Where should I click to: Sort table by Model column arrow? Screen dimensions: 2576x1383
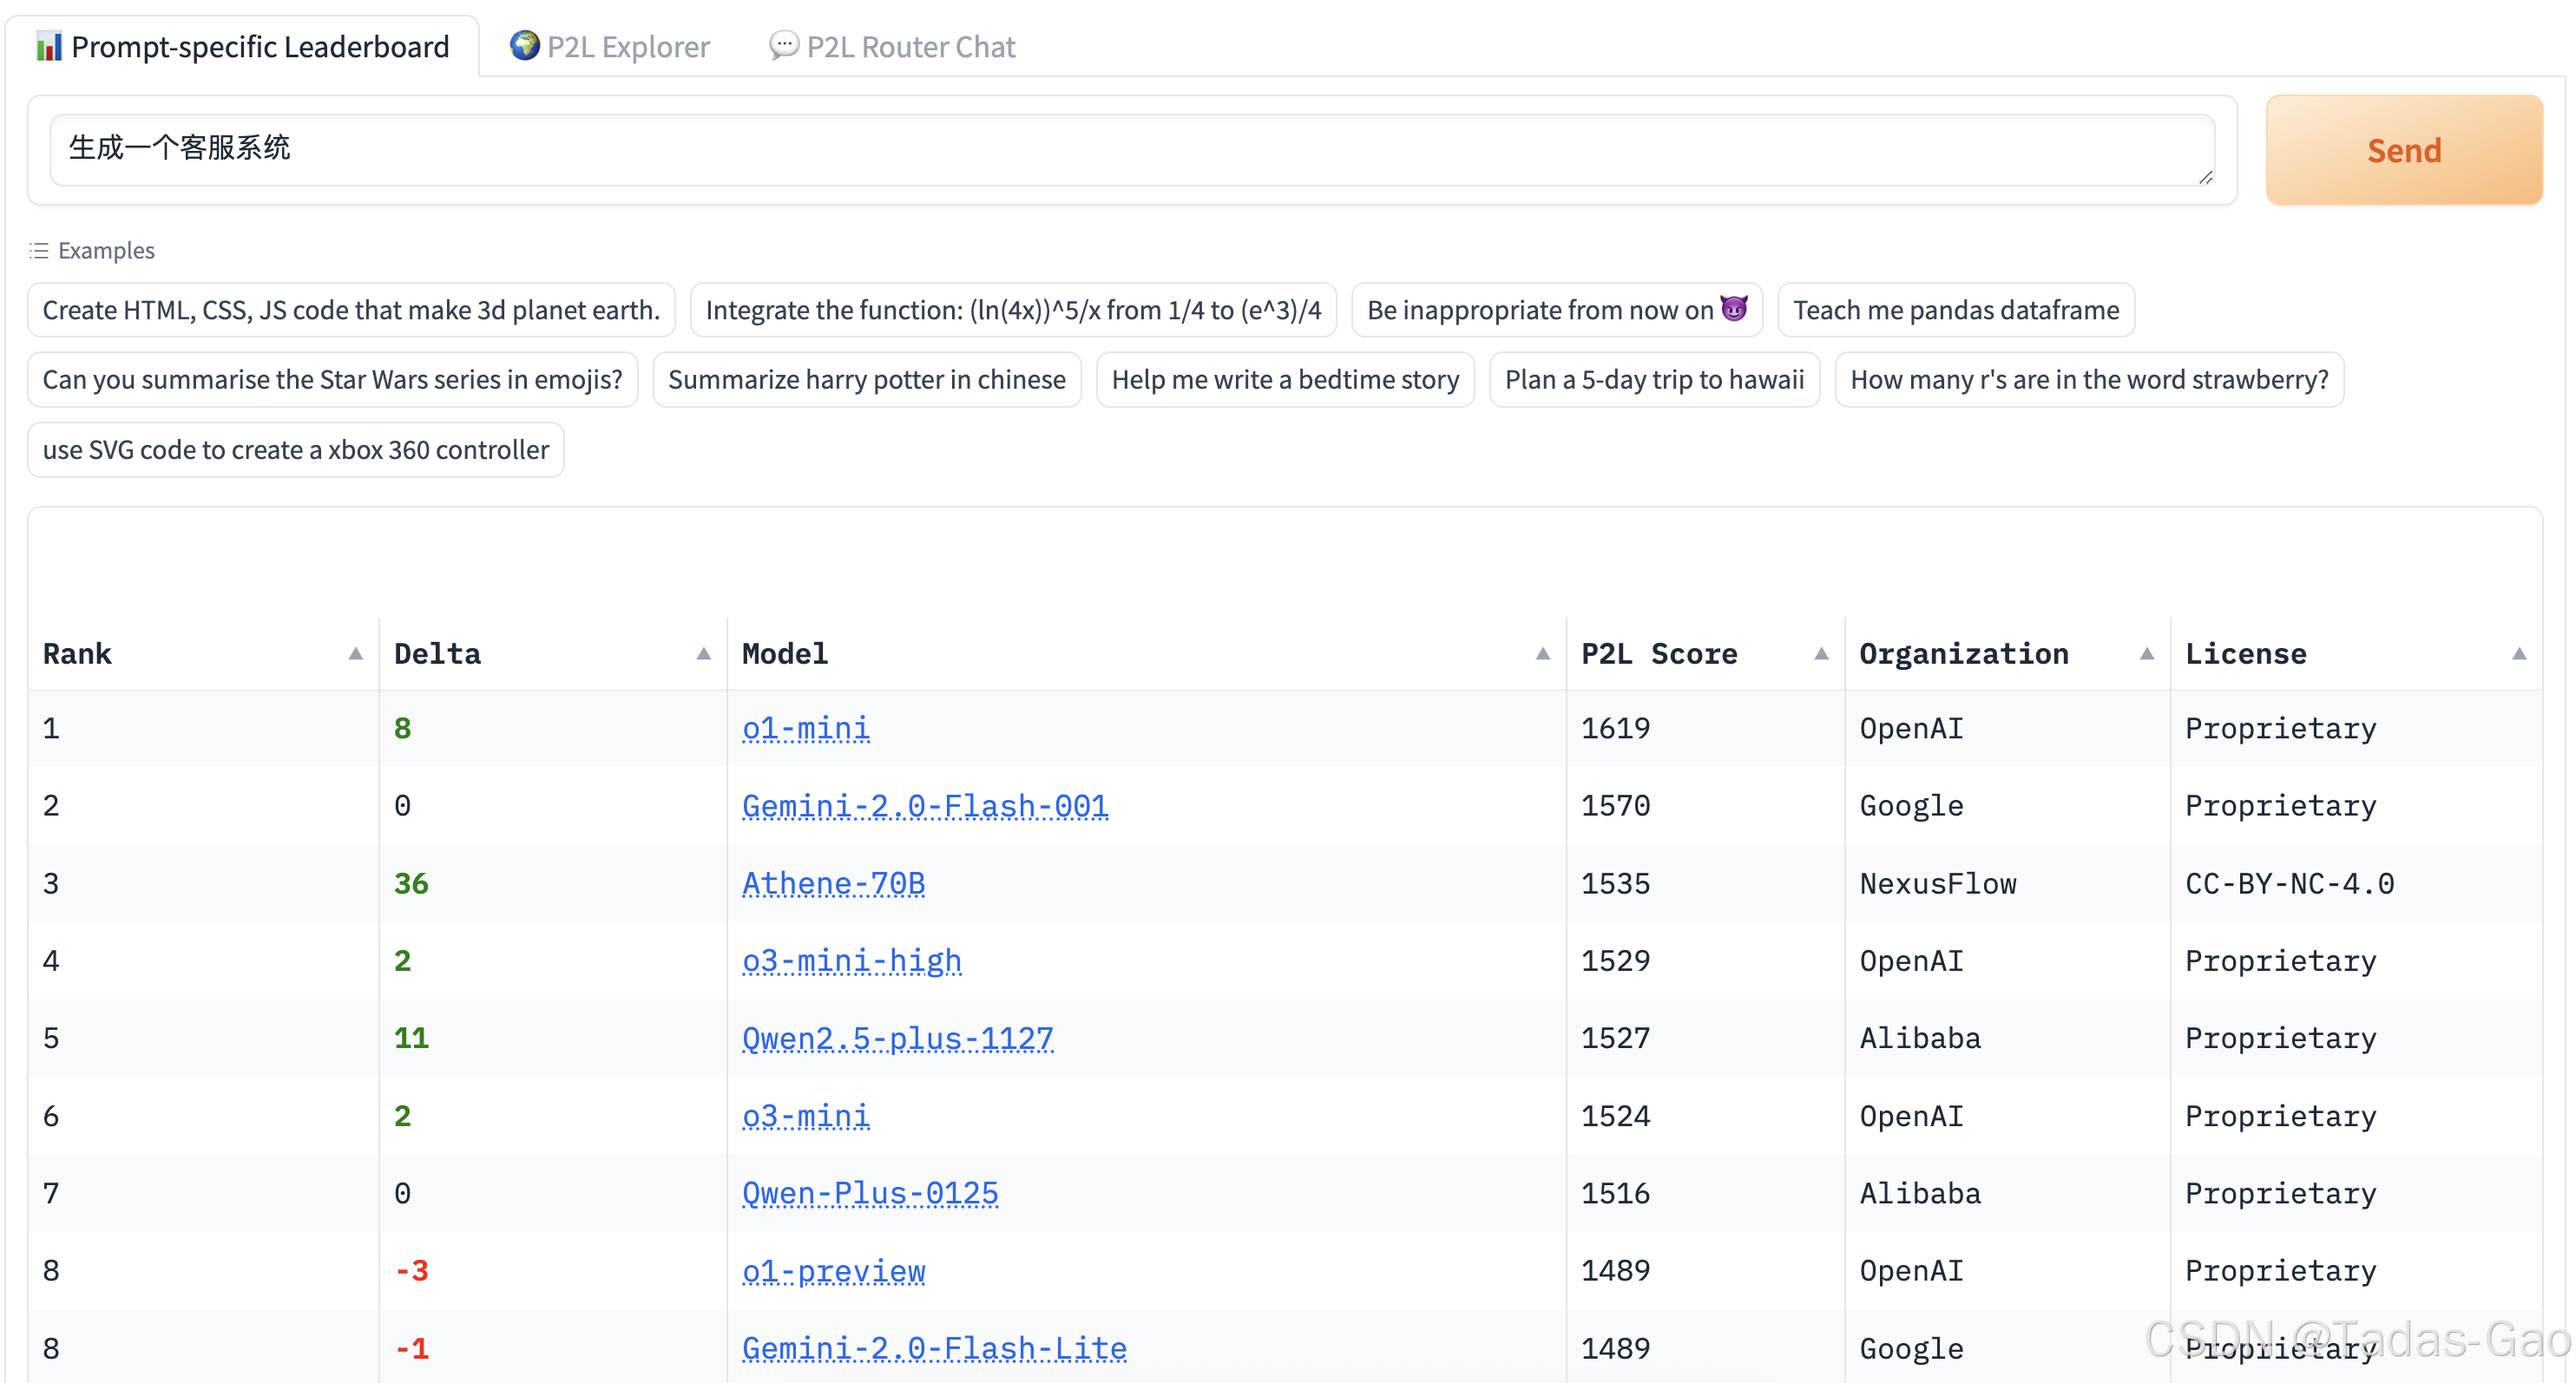tap(1543, 654)
